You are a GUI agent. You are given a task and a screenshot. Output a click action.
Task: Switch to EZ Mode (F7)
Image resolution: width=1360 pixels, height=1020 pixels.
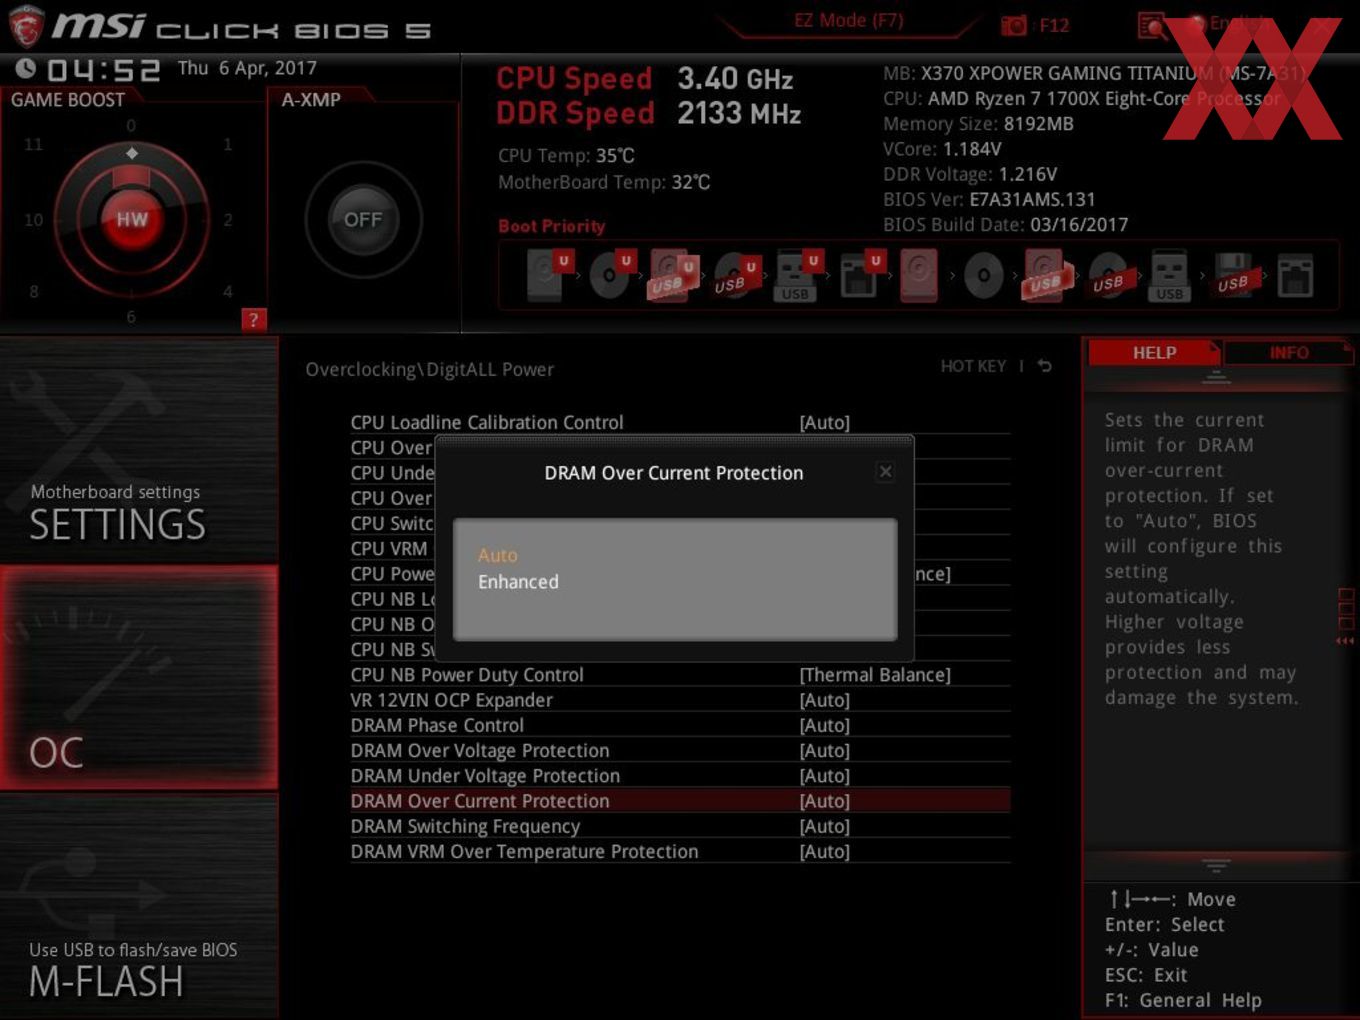point(849,21)
